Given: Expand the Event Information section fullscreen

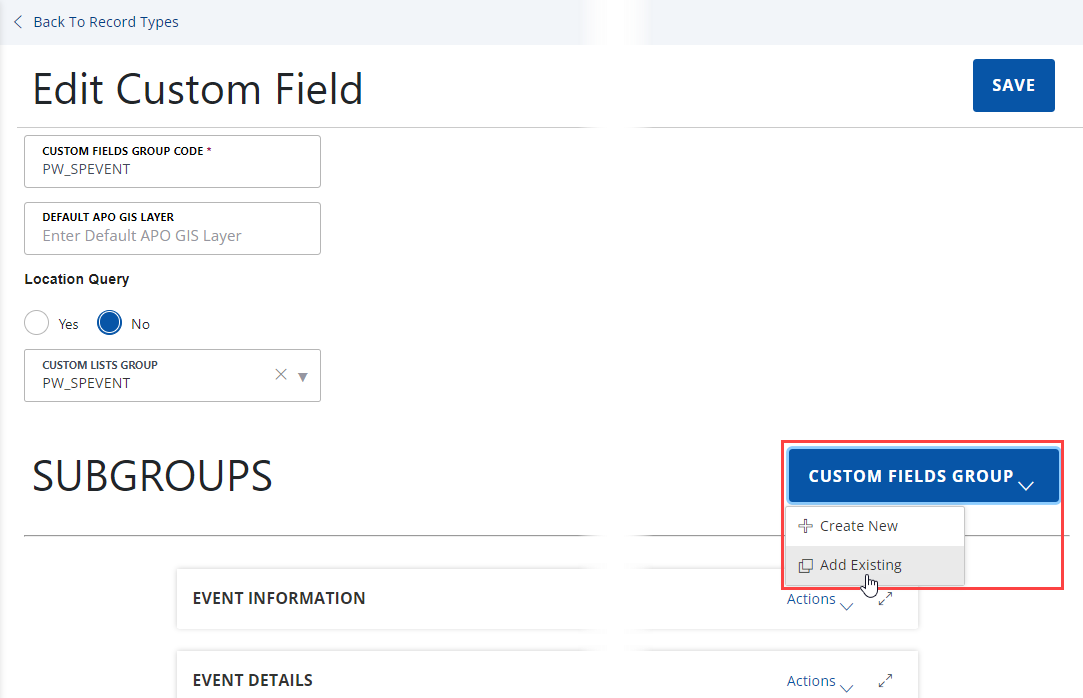Looking at the screenshot, I should (885, 598).
